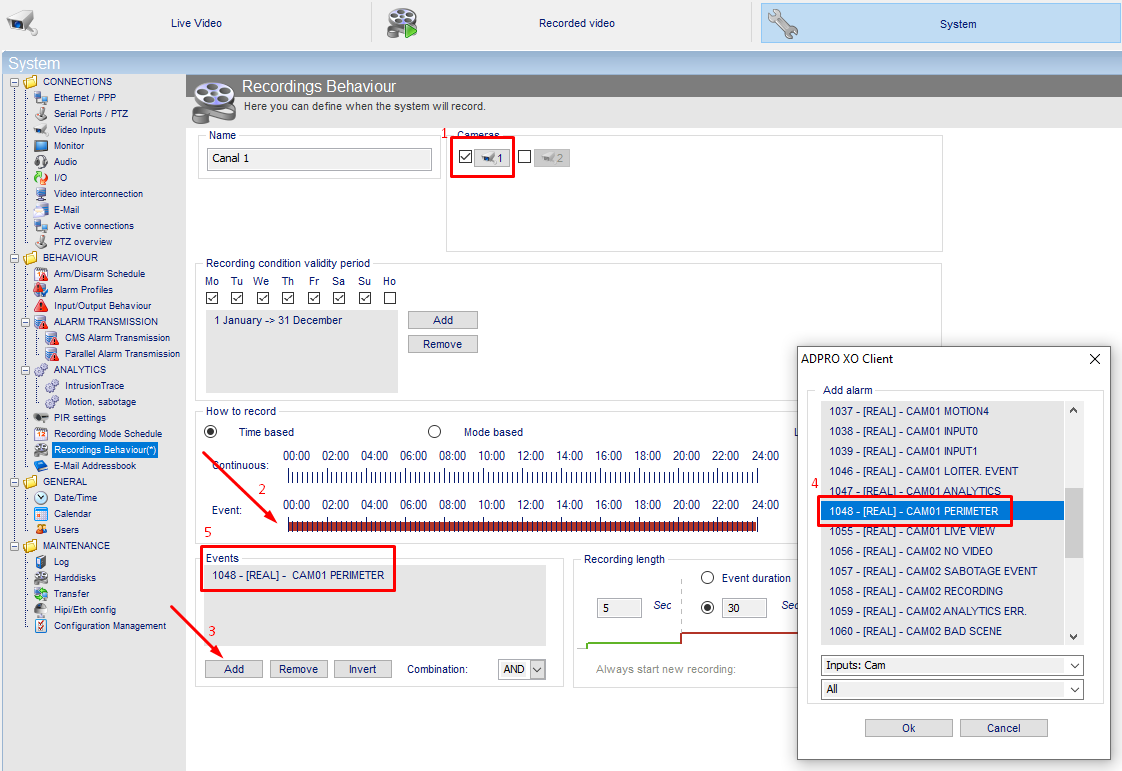Uncheck the Wednesday (We) checkbox
This screenshot has width=1122, height=771.
(263, 298)
